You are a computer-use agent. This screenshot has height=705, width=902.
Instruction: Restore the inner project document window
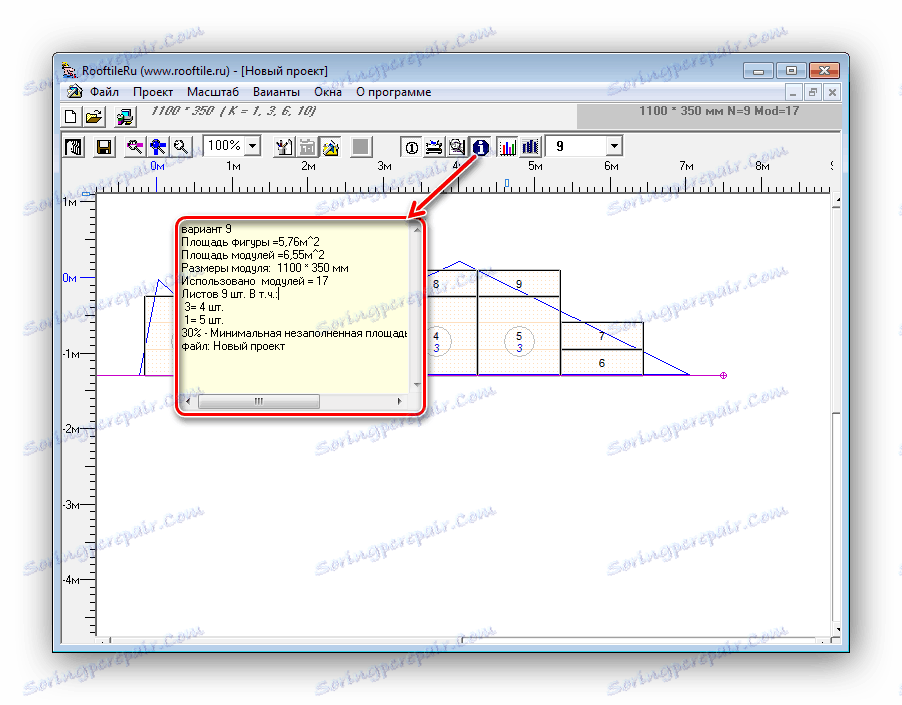click(x=813, y=92)
